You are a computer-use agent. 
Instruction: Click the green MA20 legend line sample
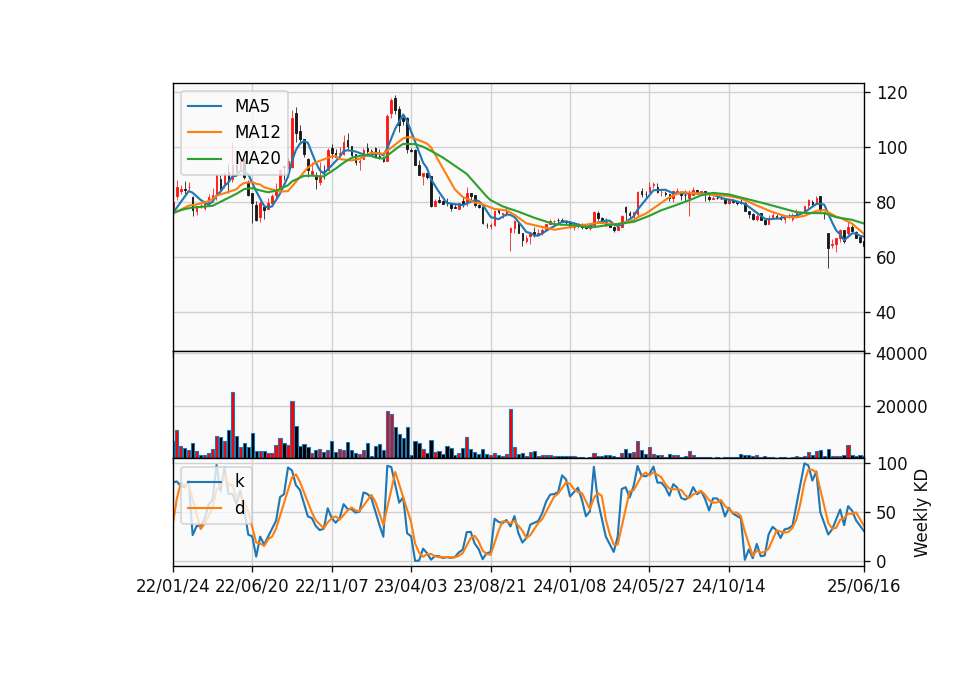204,158
